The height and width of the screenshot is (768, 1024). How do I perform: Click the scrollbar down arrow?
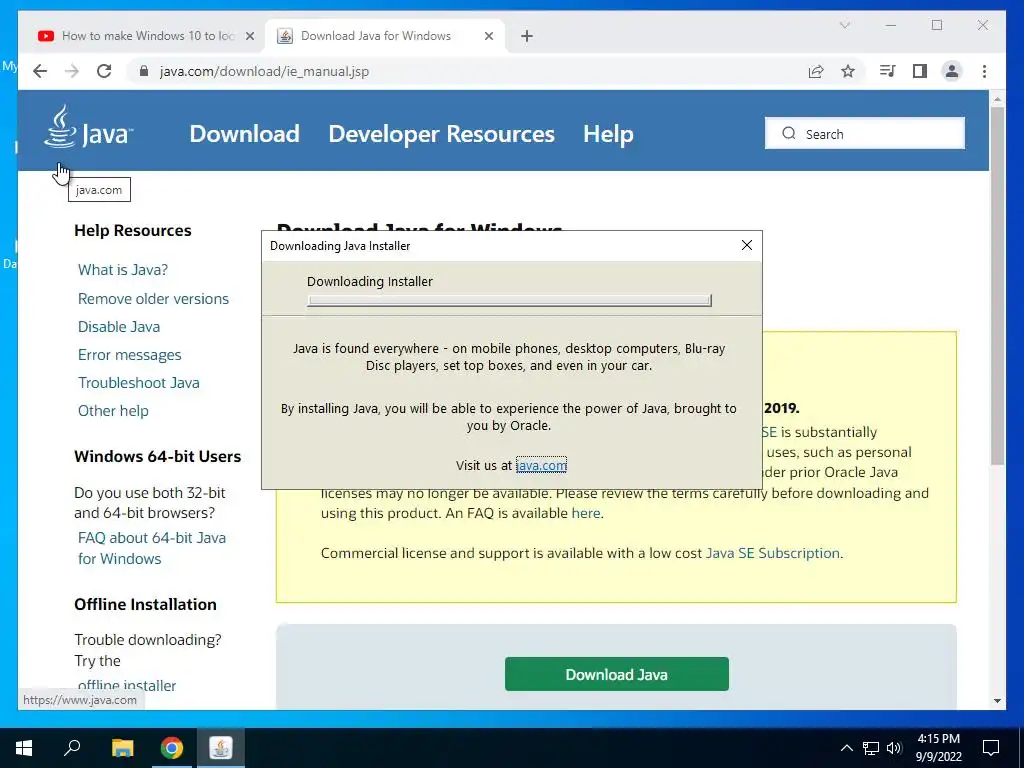click(997, 701)
